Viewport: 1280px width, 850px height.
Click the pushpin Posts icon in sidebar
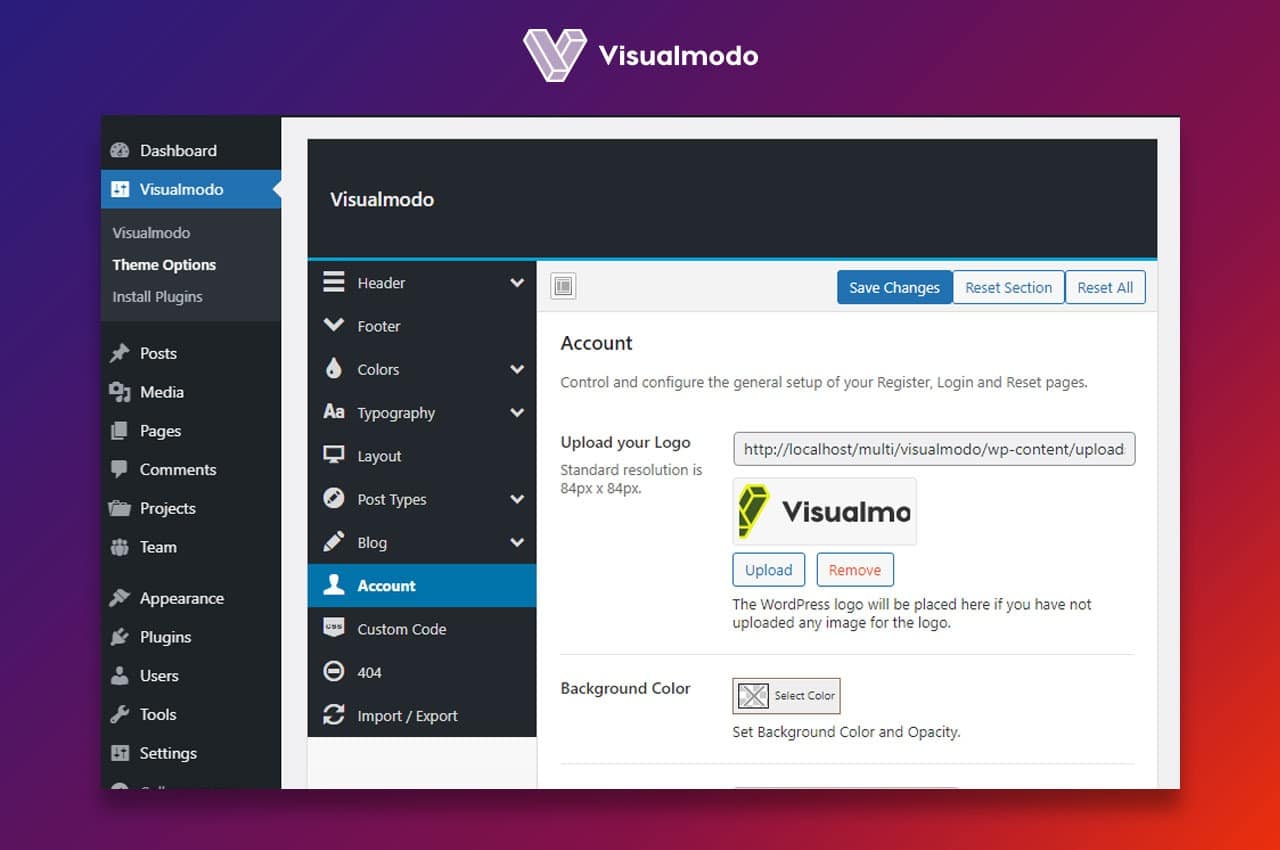coord(120,353)
